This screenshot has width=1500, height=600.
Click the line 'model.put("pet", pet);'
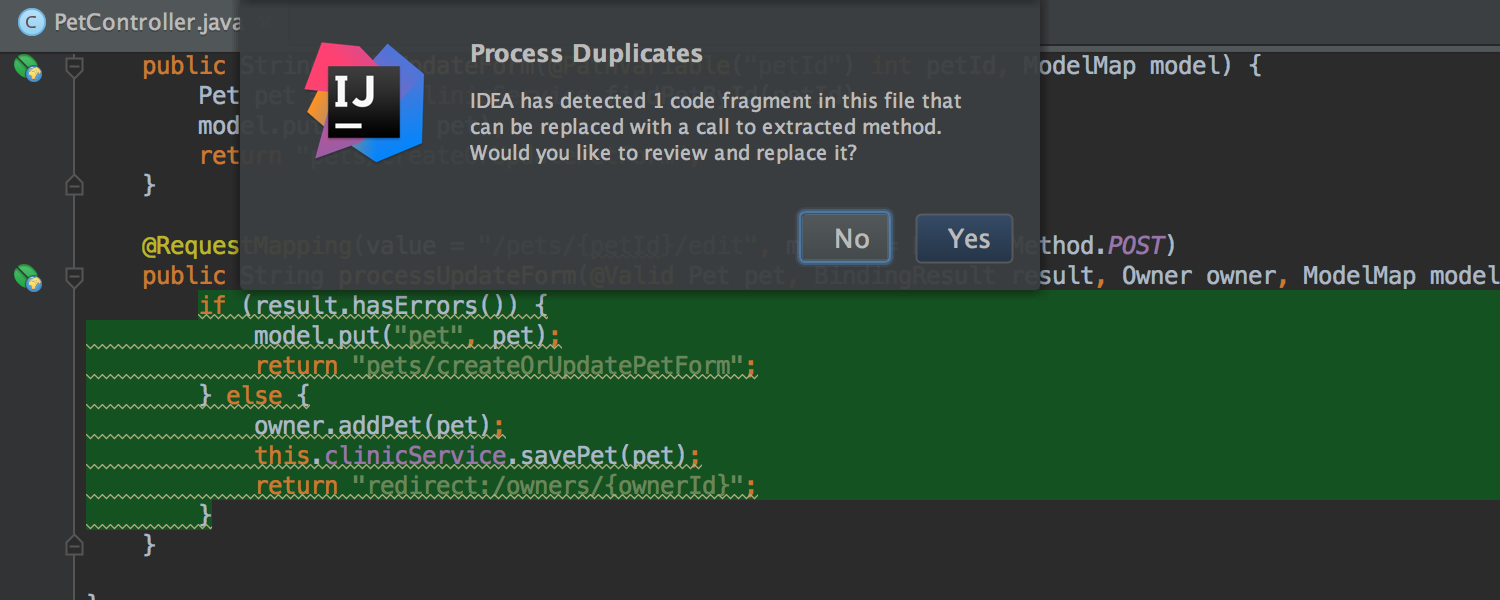tap(408, 336)
